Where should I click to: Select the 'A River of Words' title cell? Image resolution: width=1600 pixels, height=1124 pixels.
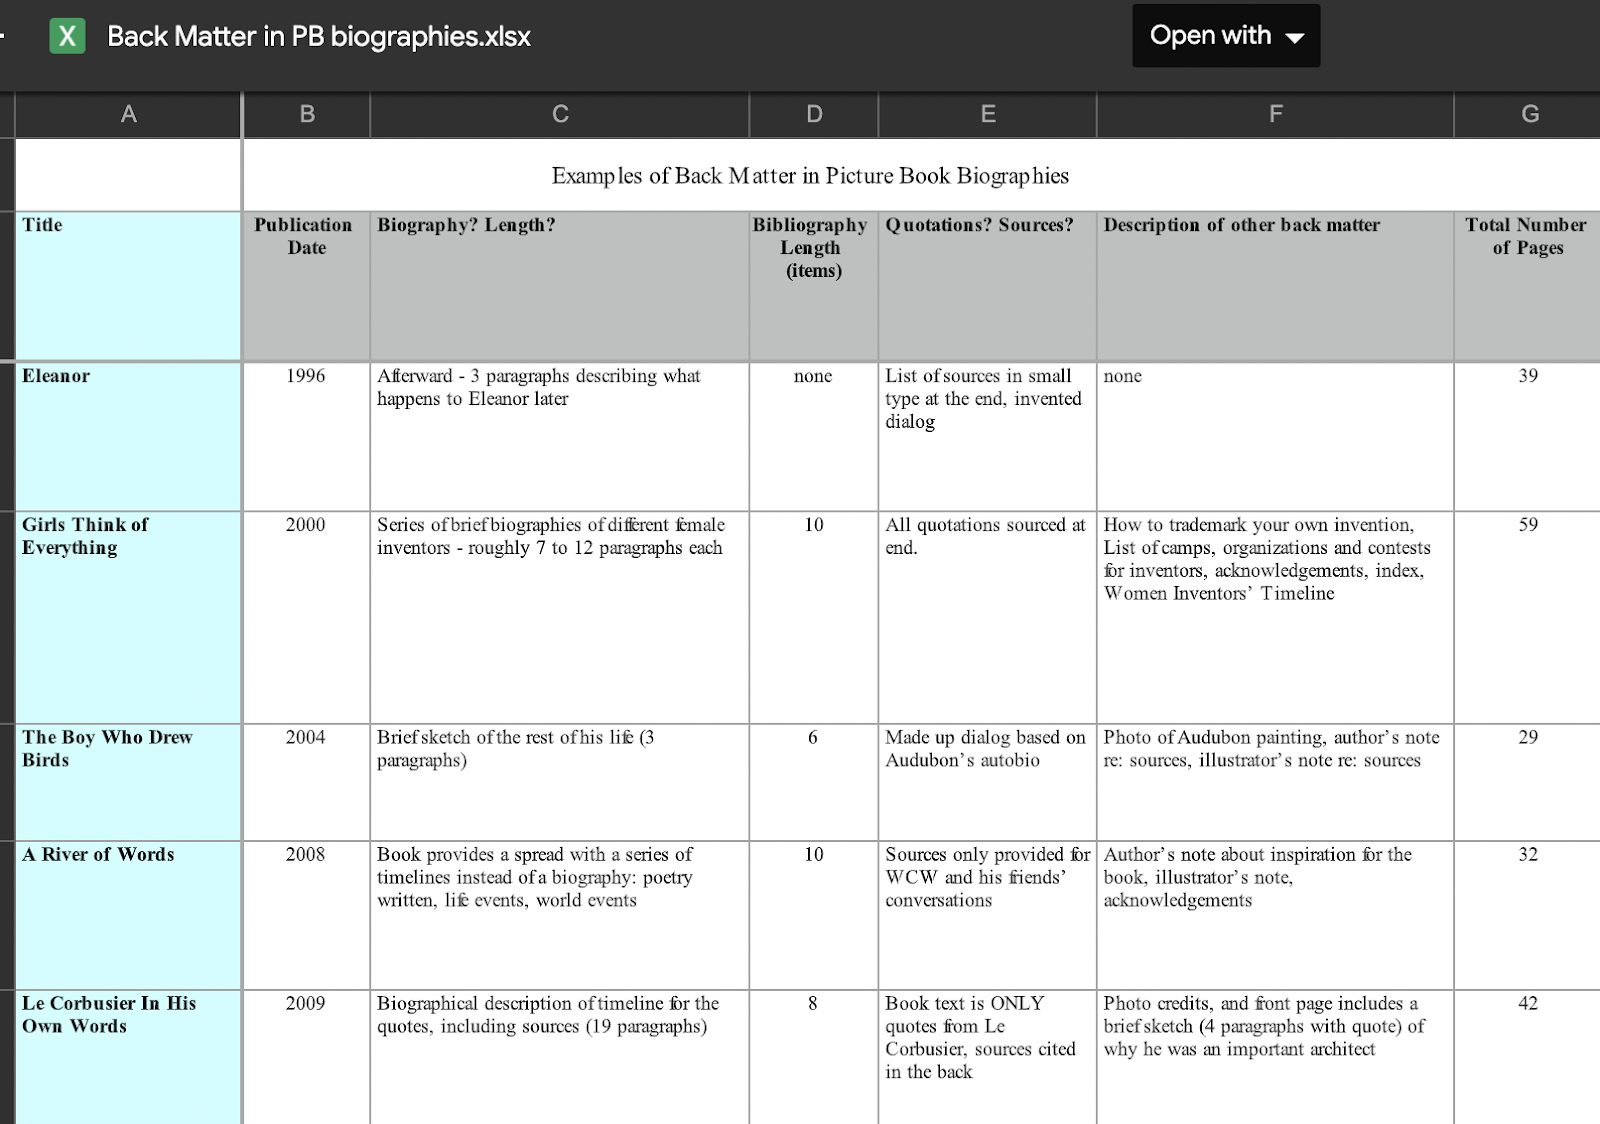click(128, 915)
